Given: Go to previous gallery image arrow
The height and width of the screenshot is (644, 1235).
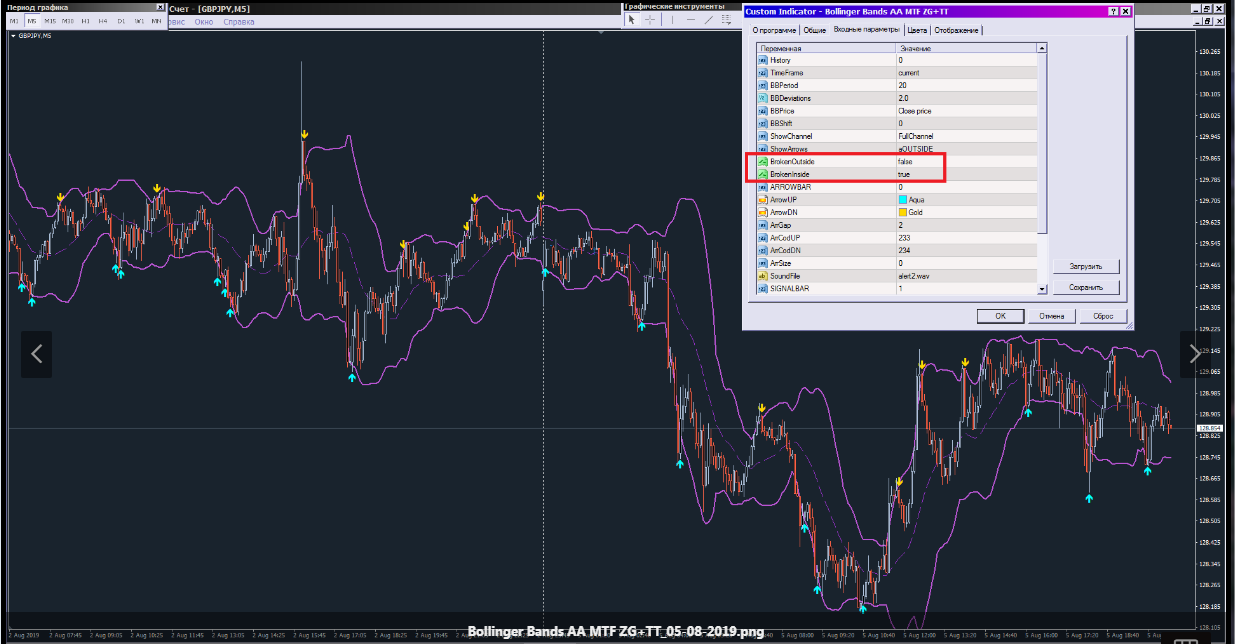Looking at the screenshot, I should coord(37,353).
